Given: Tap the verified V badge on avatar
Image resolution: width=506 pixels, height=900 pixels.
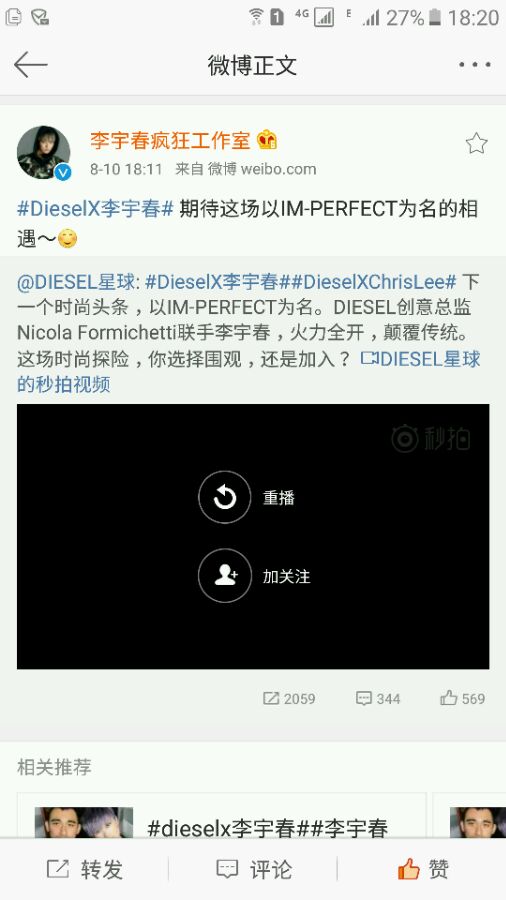Looking at the screenshot, I should 63,172.
